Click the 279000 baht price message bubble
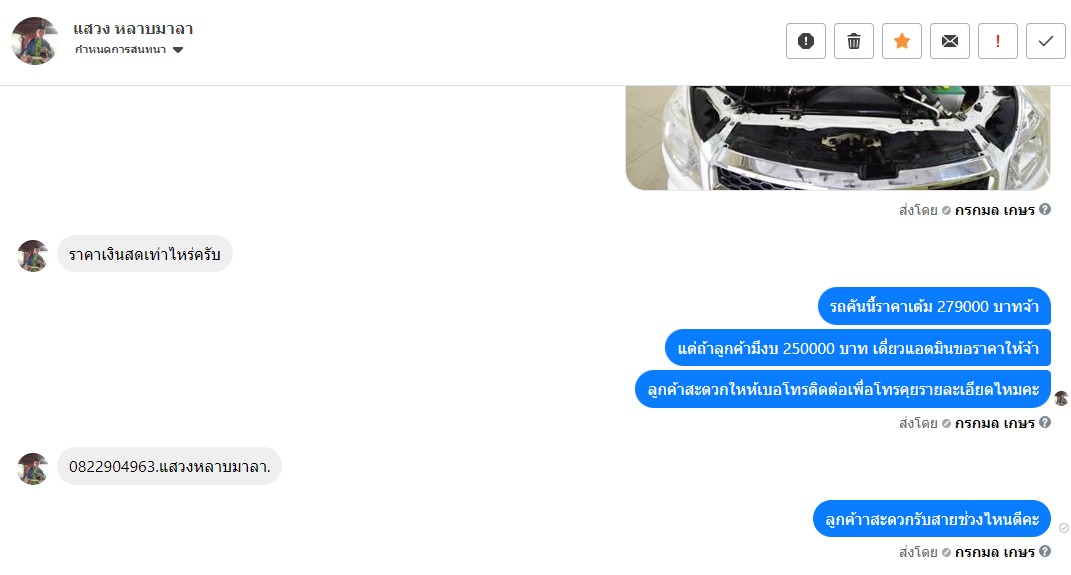Screen dimensions: 1071x575 click(x=934, y=306)
